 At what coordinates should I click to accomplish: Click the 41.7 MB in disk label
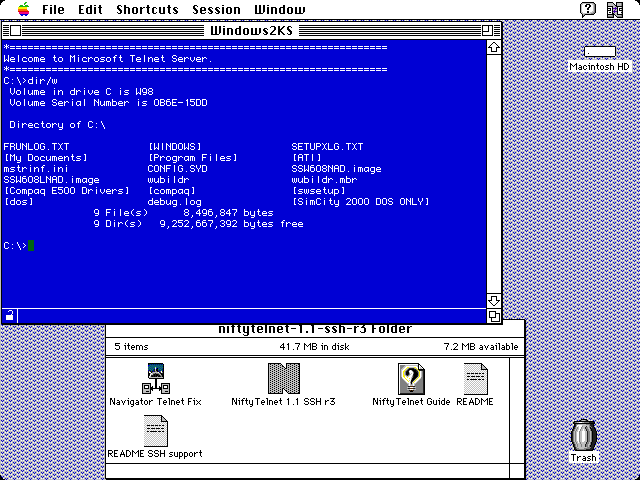(314, 347)
